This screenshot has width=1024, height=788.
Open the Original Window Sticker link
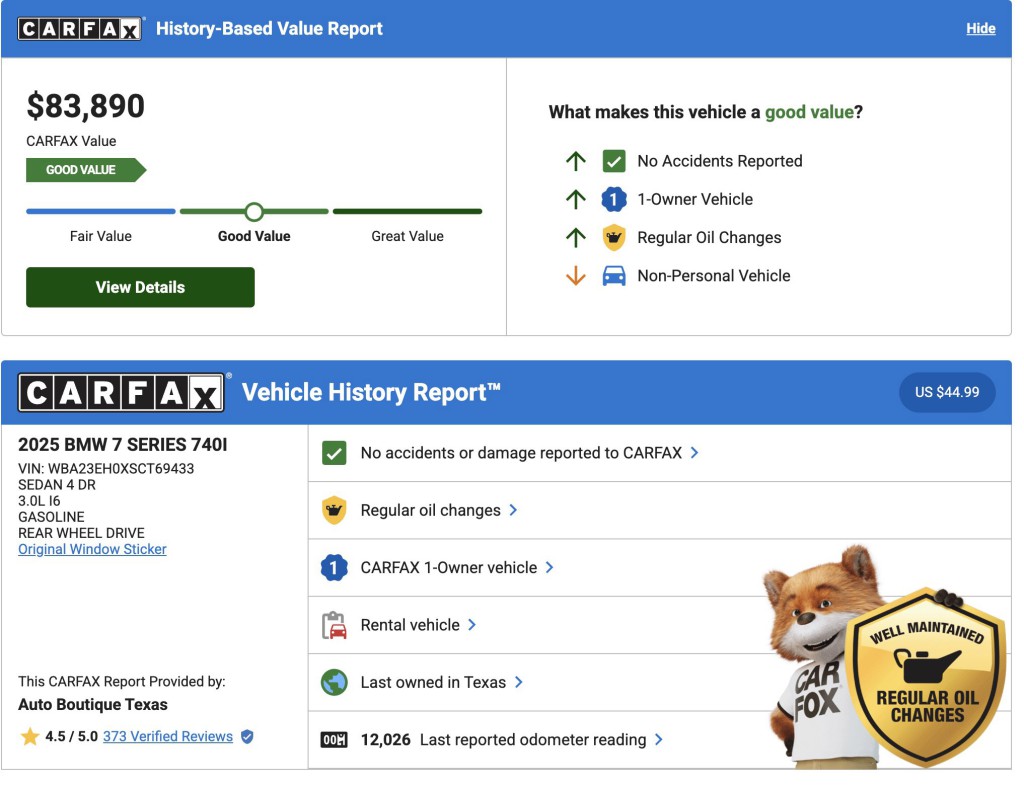[x=92, y=550]
